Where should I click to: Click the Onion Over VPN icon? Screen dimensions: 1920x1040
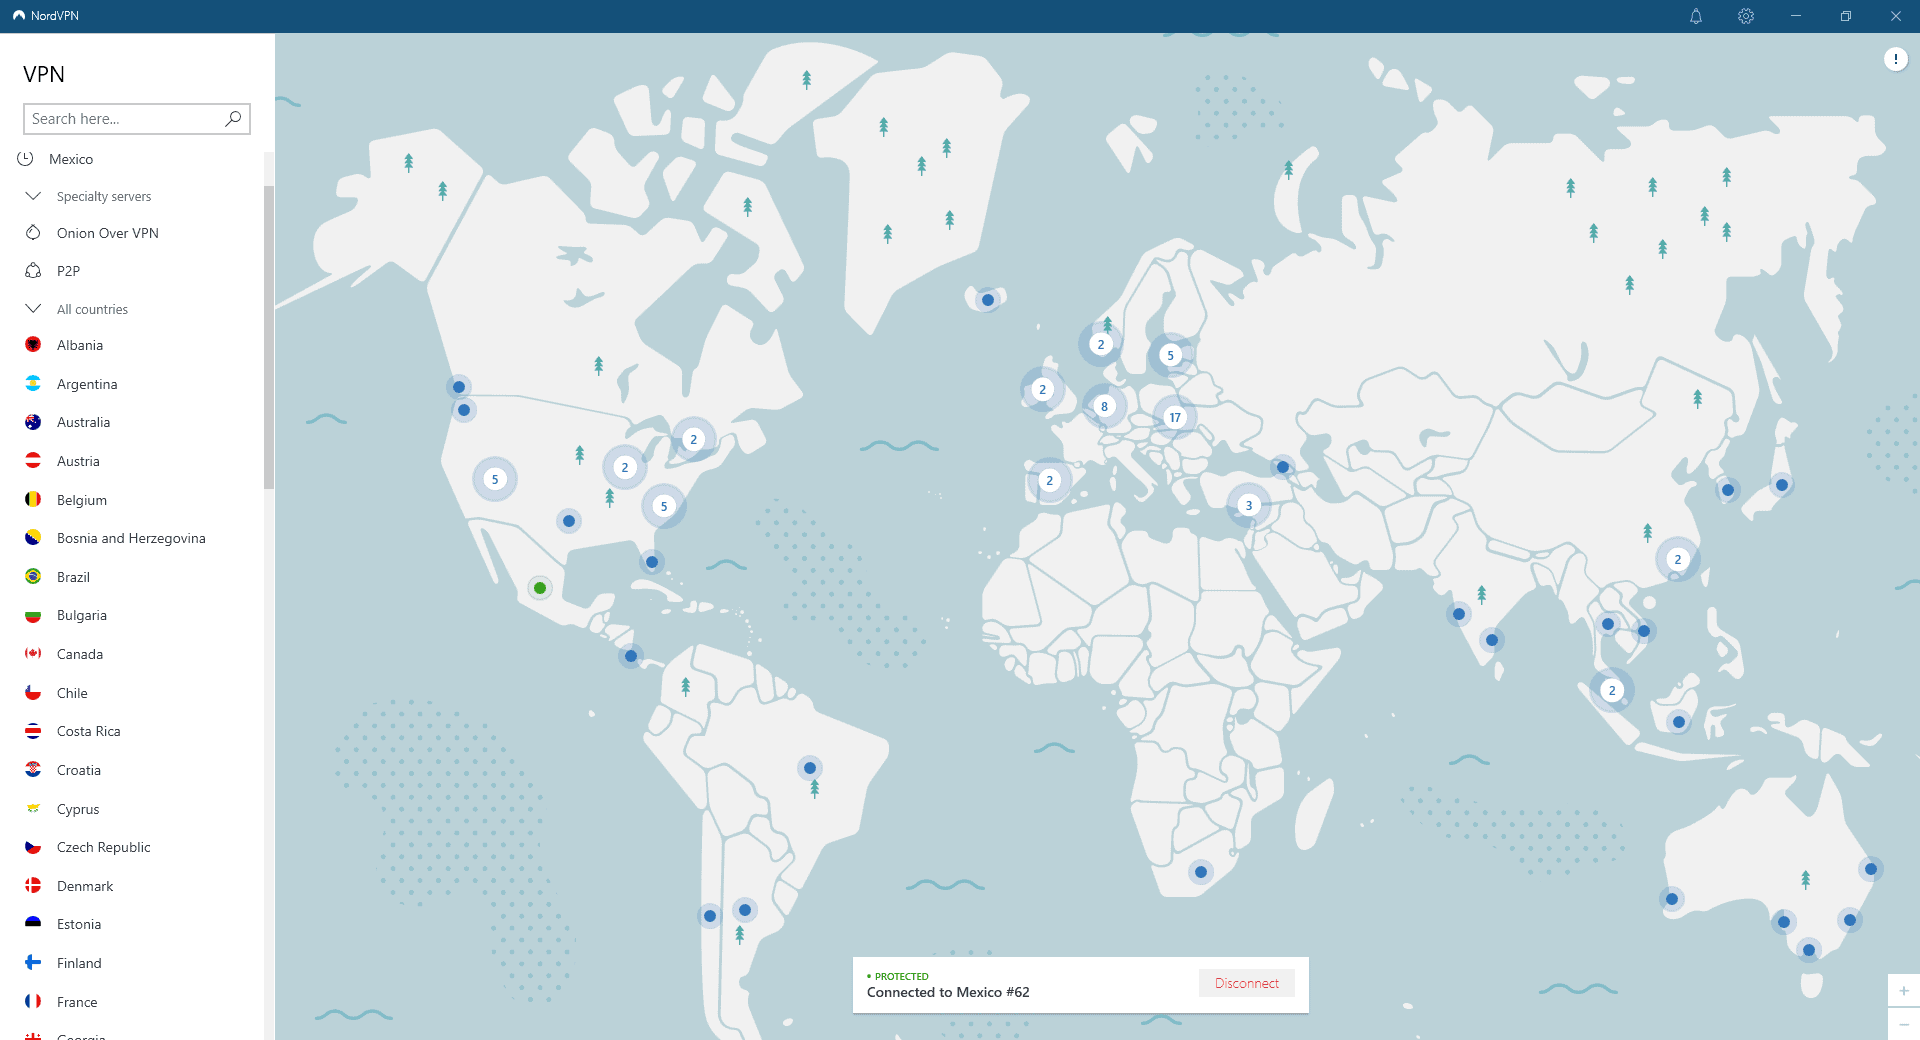tap(33, 232)
